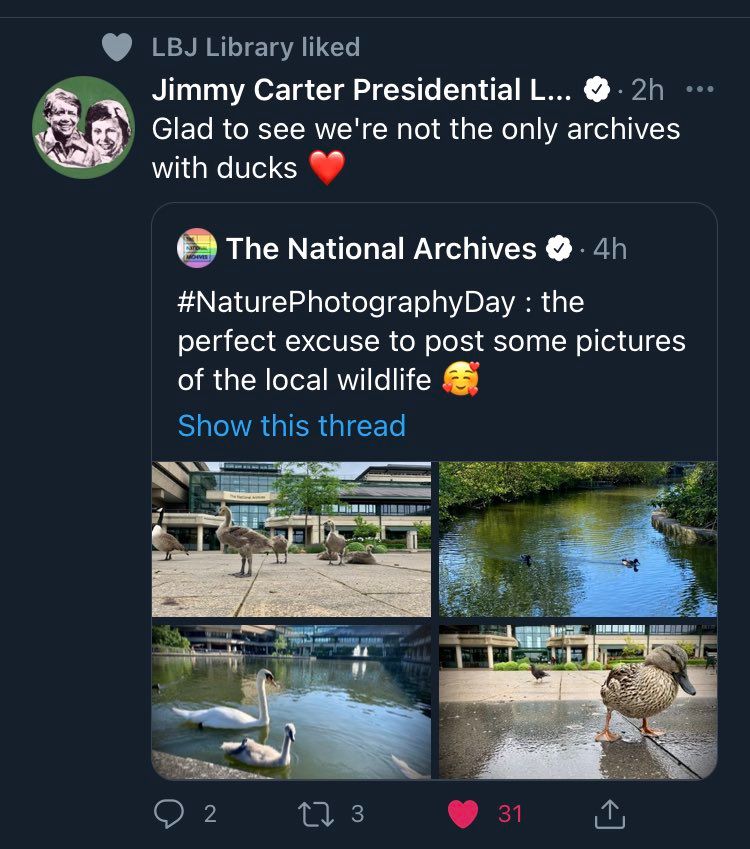Open Jimmy Carter Presidential Library account name

tap(361, 90)
